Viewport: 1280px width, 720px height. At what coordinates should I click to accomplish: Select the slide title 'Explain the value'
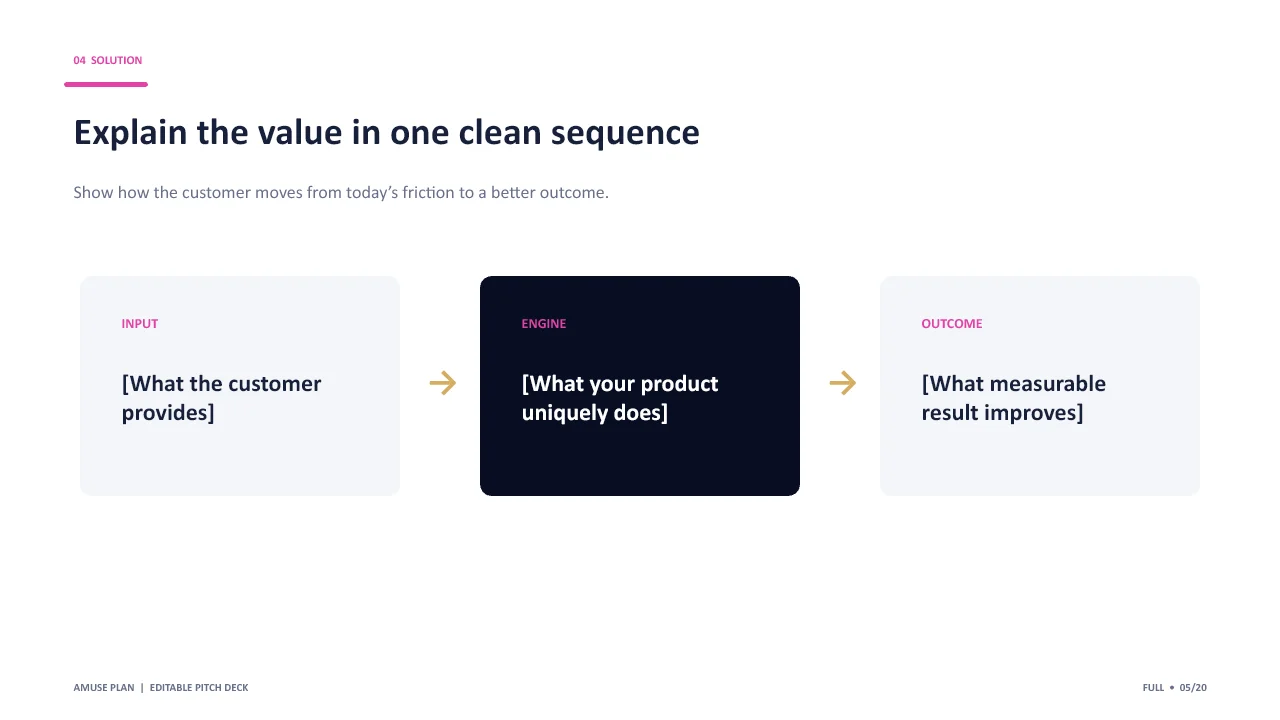tap(386, 133)
